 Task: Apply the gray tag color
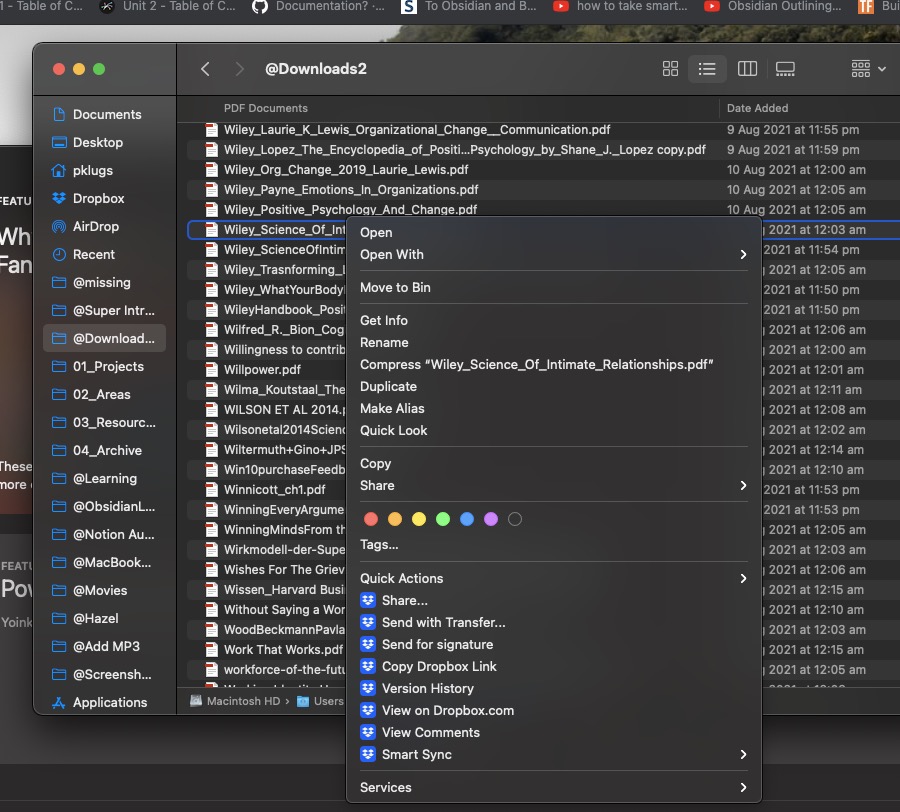point(515,519)
